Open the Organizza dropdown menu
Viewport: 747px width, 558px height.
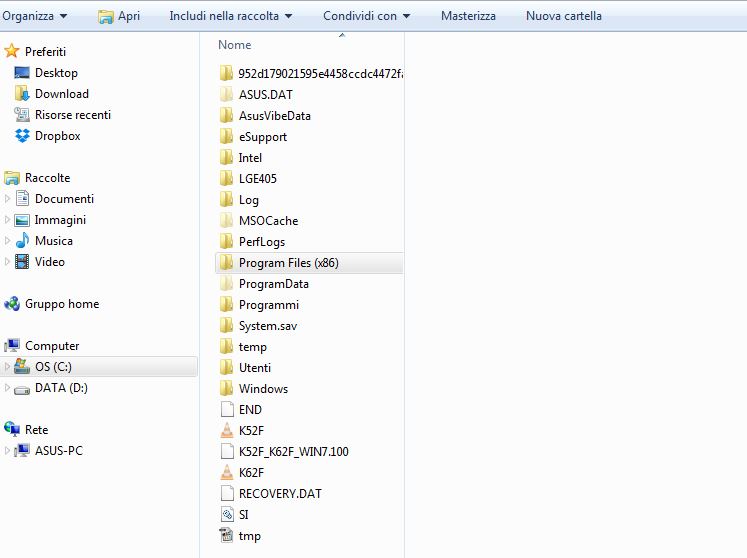coord(34,16)
